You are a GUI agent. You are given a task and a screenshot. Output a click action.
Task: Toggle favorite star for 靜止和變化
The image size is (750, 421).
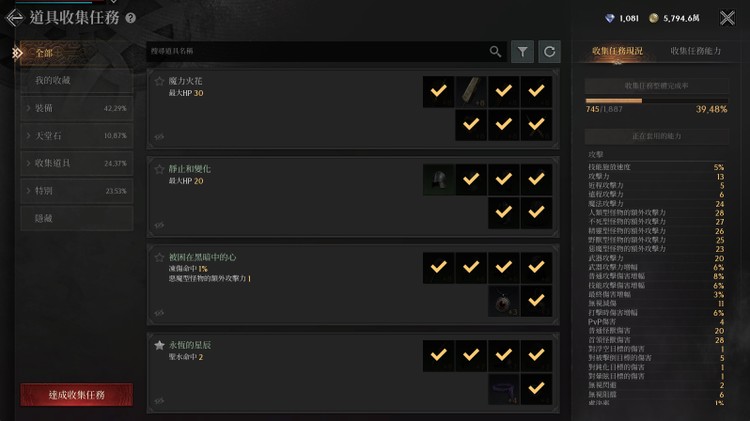(x=159, y=169)
